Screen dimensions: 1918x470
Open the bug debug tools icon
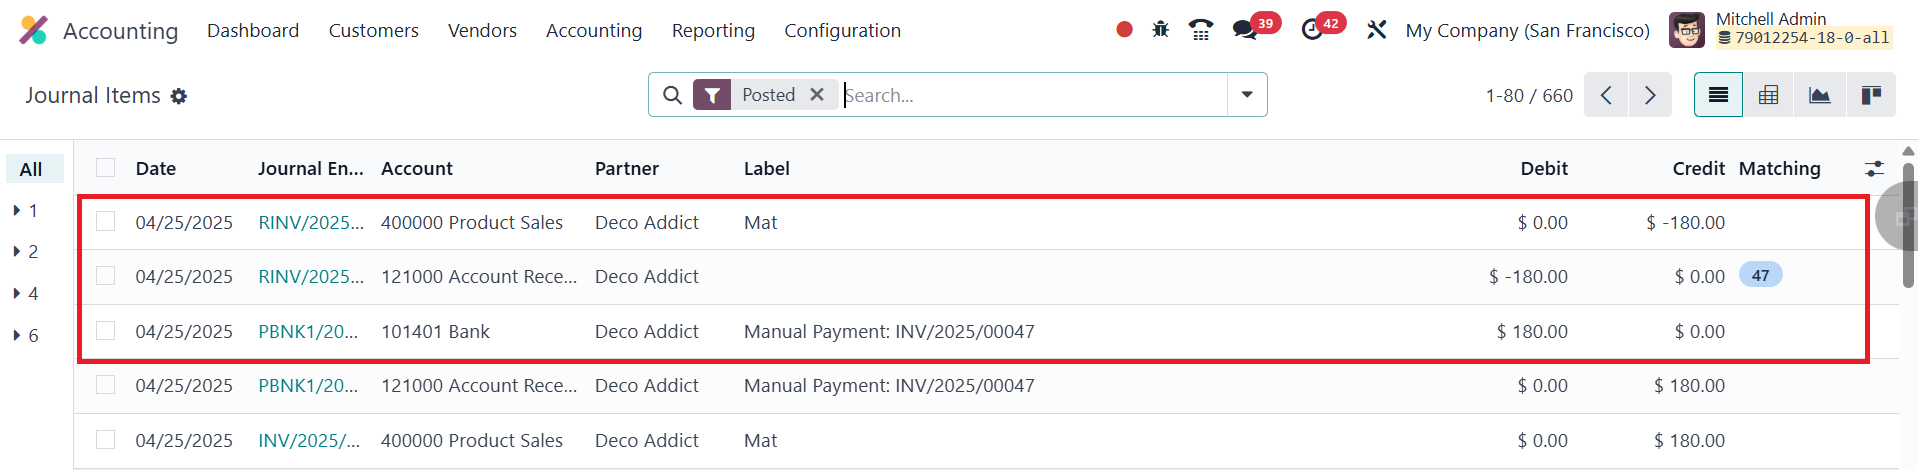[1160, 30]
